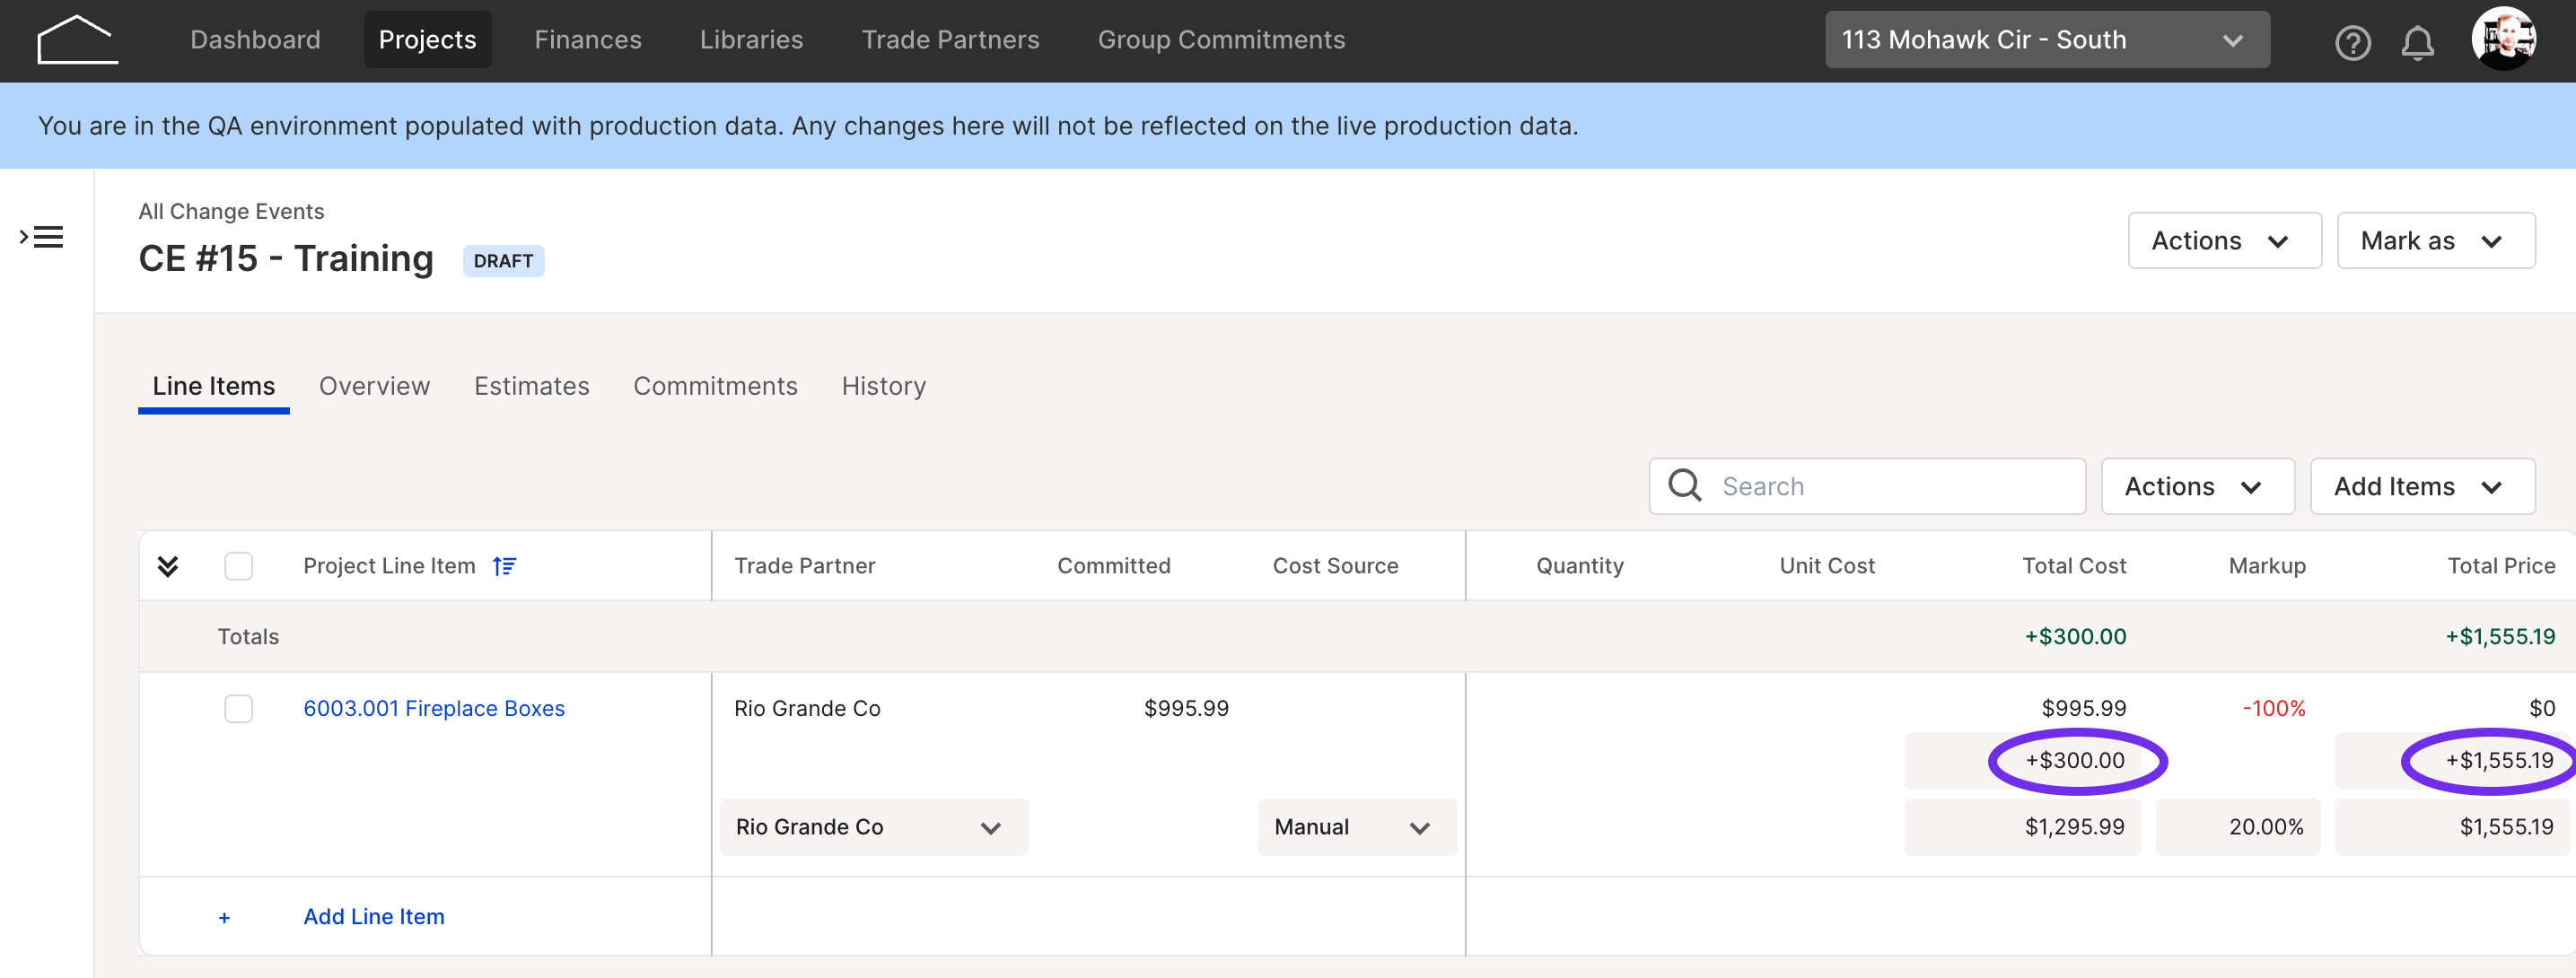Viewport: 2576px width, 978px height.
Task: Go to Finances in top navigation
Action: point(587,40)
